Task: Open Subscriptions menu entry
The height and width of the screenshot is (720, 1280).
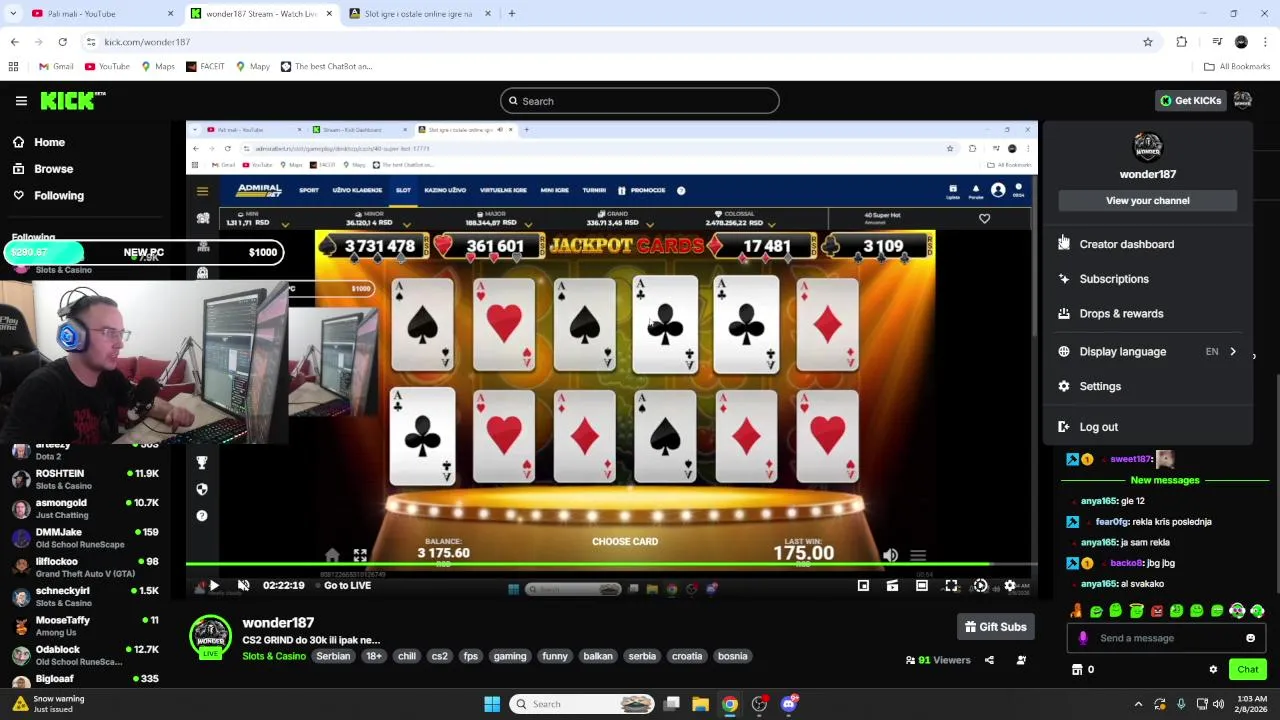Action: pos(1147,279)
